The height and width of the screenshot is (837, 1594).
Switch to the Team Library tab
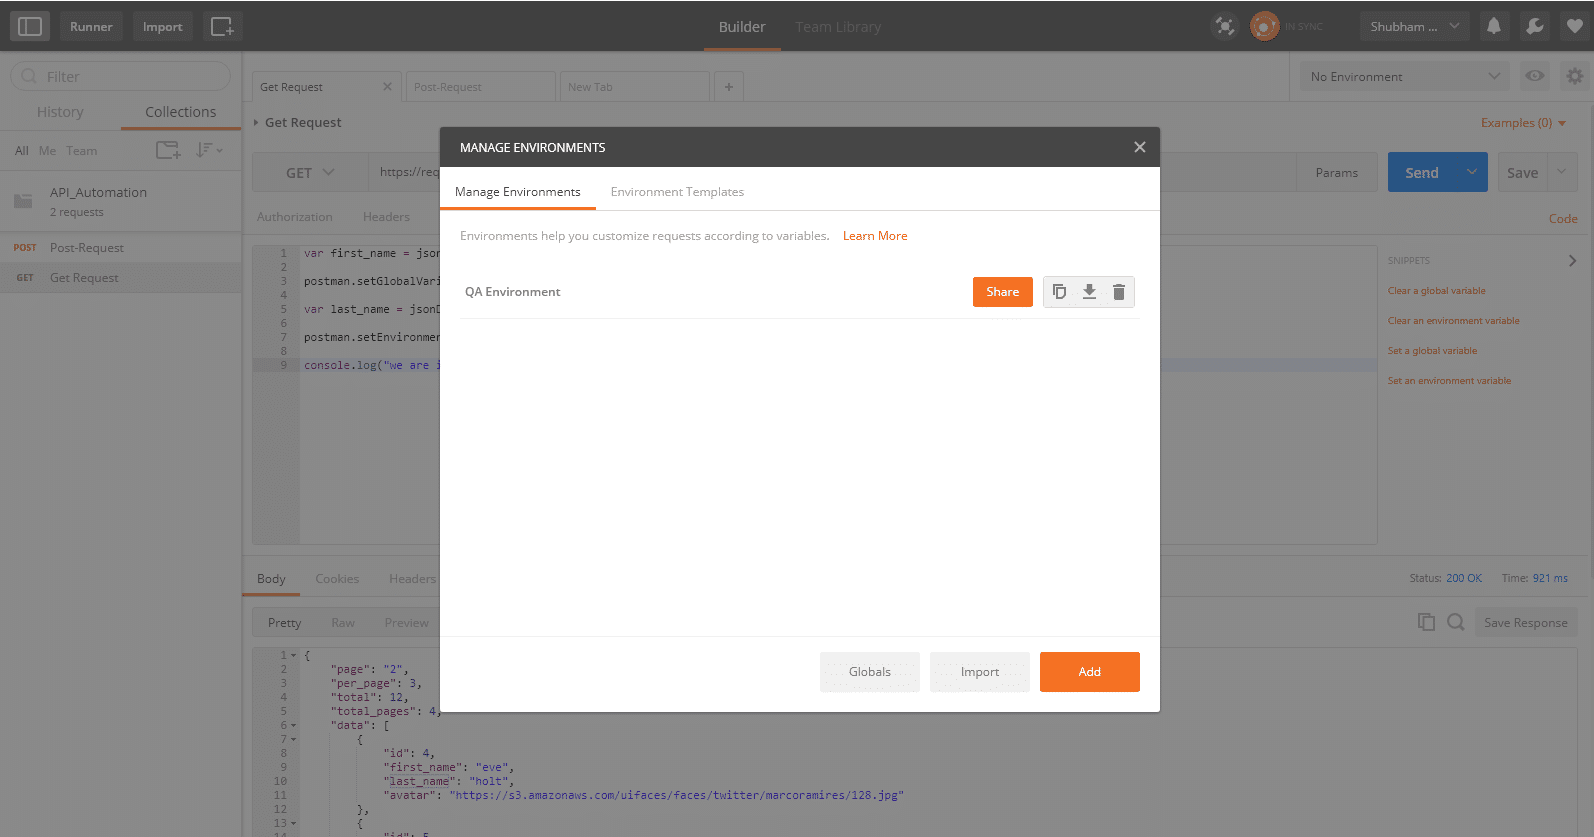pyautogui.click(x=838, y=27)
